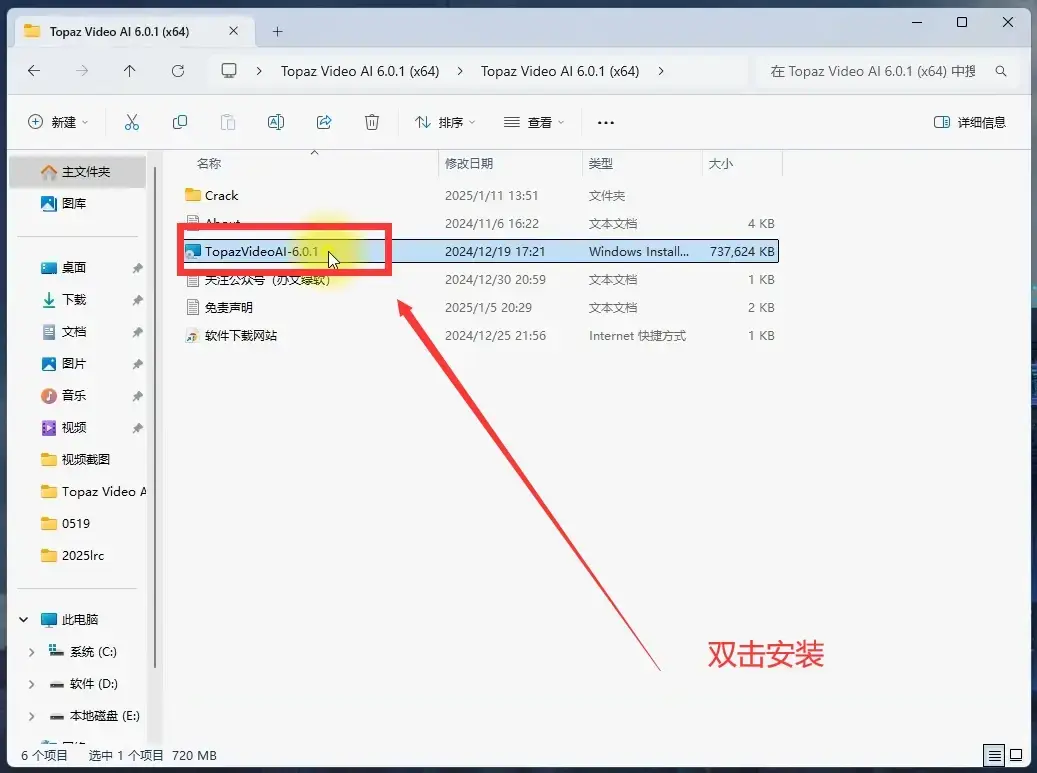
Task: Share the selected file via toolbar icon
Action: (324, 122)
